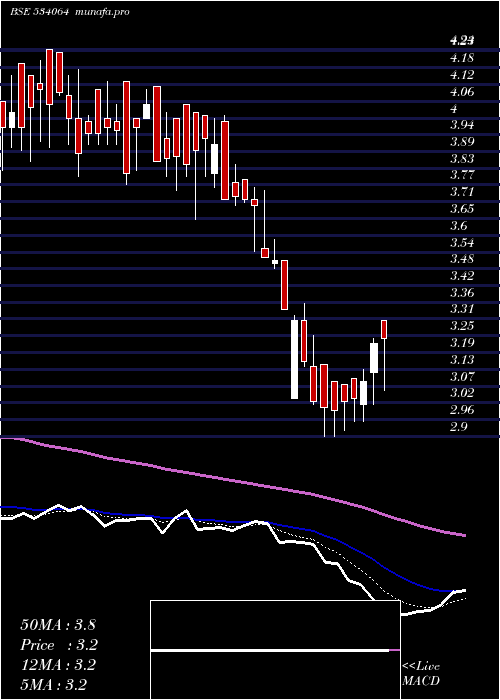Image resolution: width=500 pixels, height=700 pixels.
Task: Select the 3.02 price axis label
Action: (462, 393)
